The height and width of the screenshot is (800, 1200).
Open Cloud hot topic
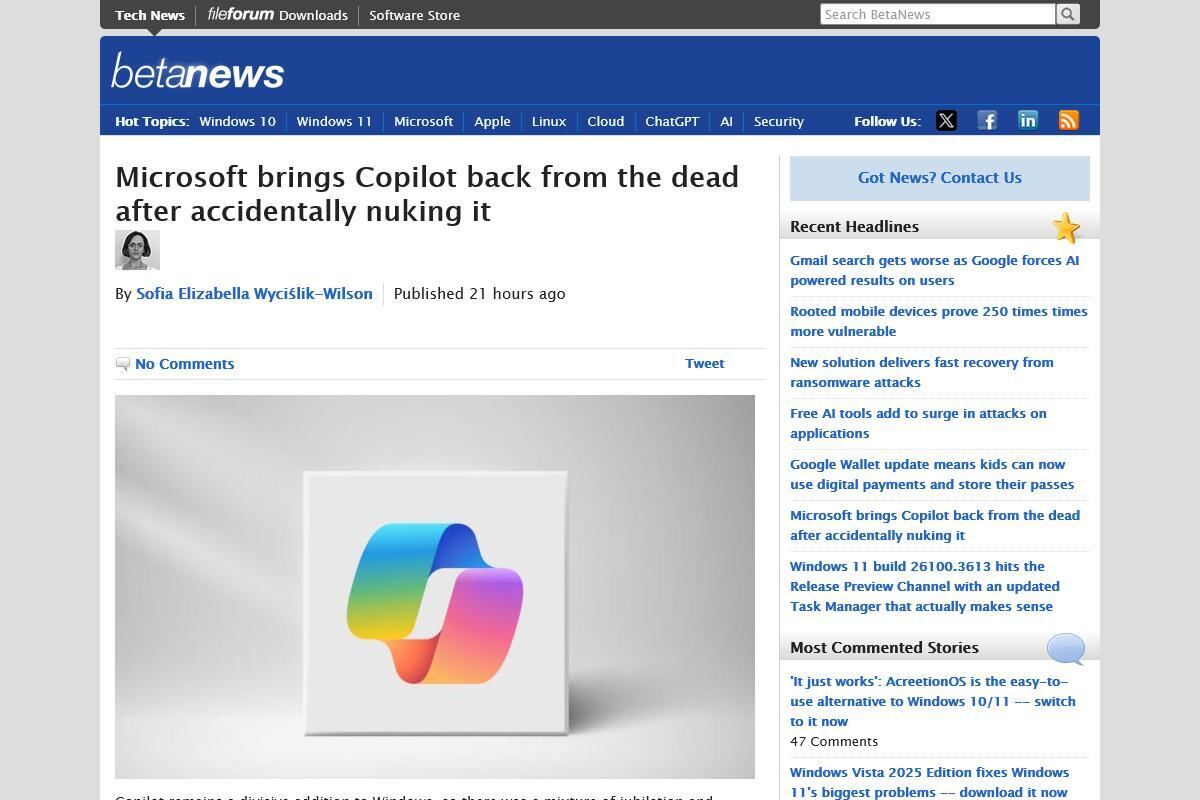point(605,121)
